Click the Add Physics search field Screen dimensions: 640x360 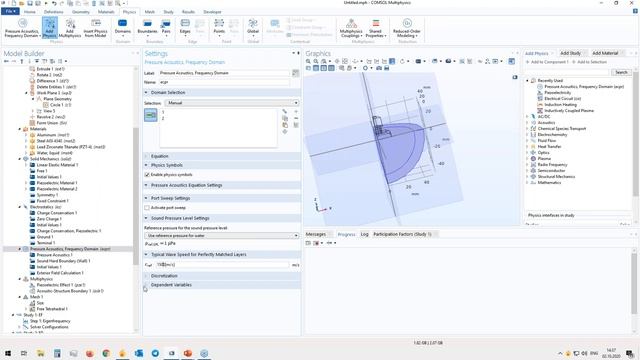coord(568,72)
